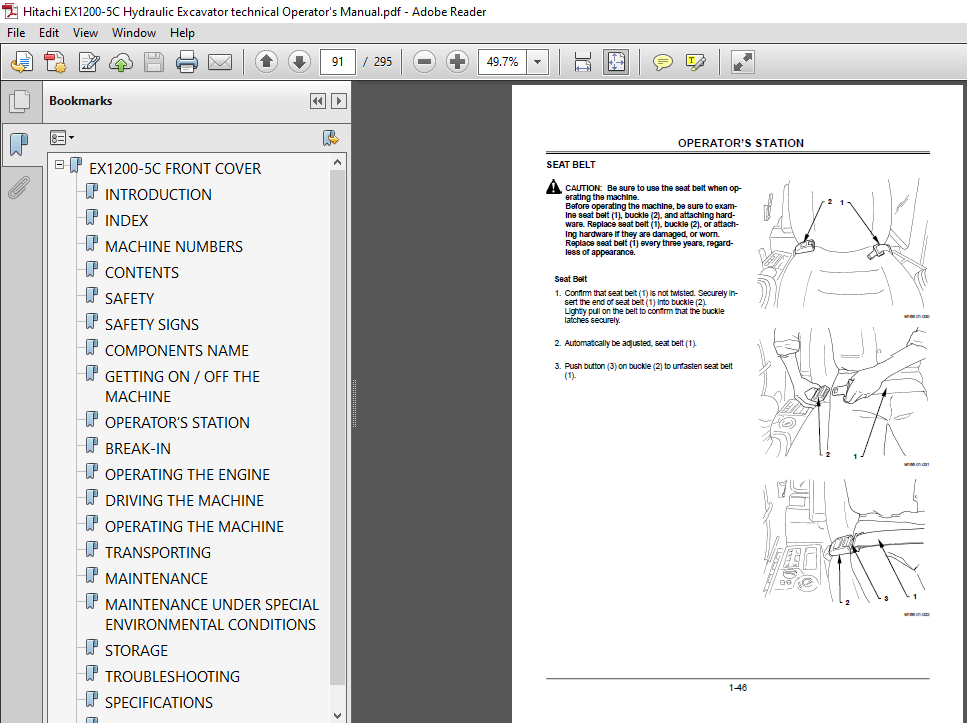Viewport: 967px width, 723px height.
Task: Open MACHINE NUMBERS bookmark
Action: coord(174,246)
